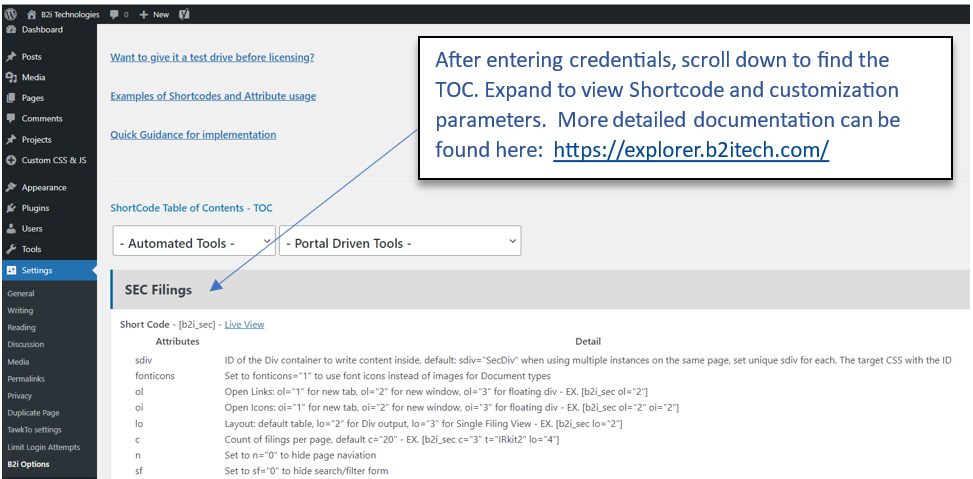Click the 'lo' attribute cell

coord(139,423)
